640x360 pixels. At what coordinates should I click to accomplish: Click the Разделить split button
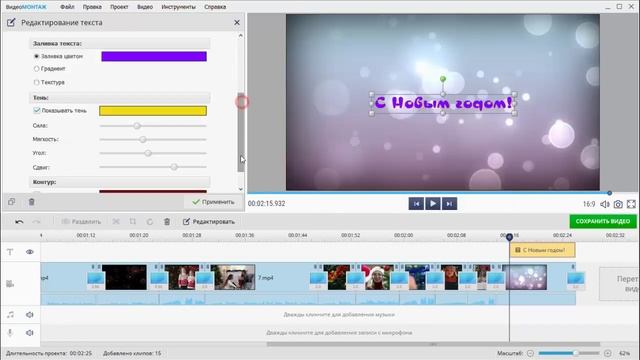click(x=81, y=222)
